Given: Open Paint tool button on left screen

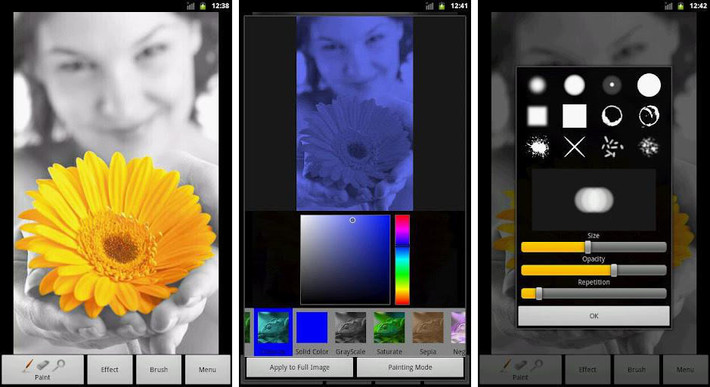Looking at the screenshot, I should click(x=43, y=370).
